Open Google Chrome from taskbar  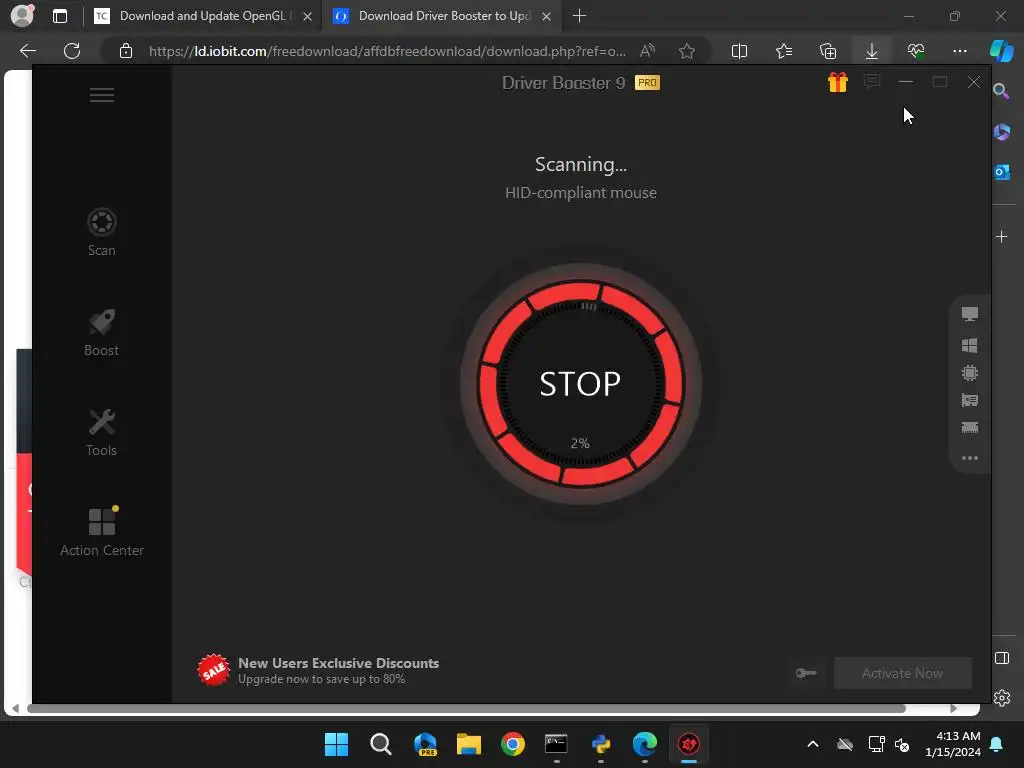513,744
